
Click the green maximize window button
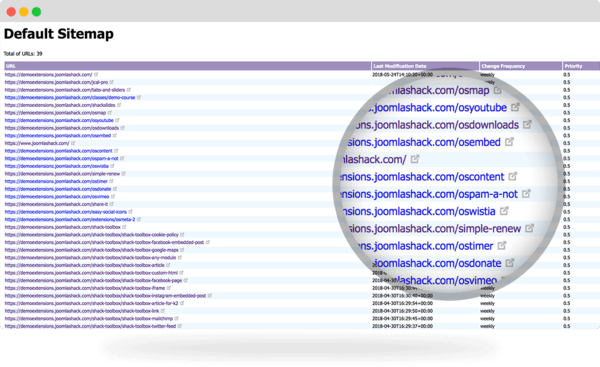tap(36, 12)
